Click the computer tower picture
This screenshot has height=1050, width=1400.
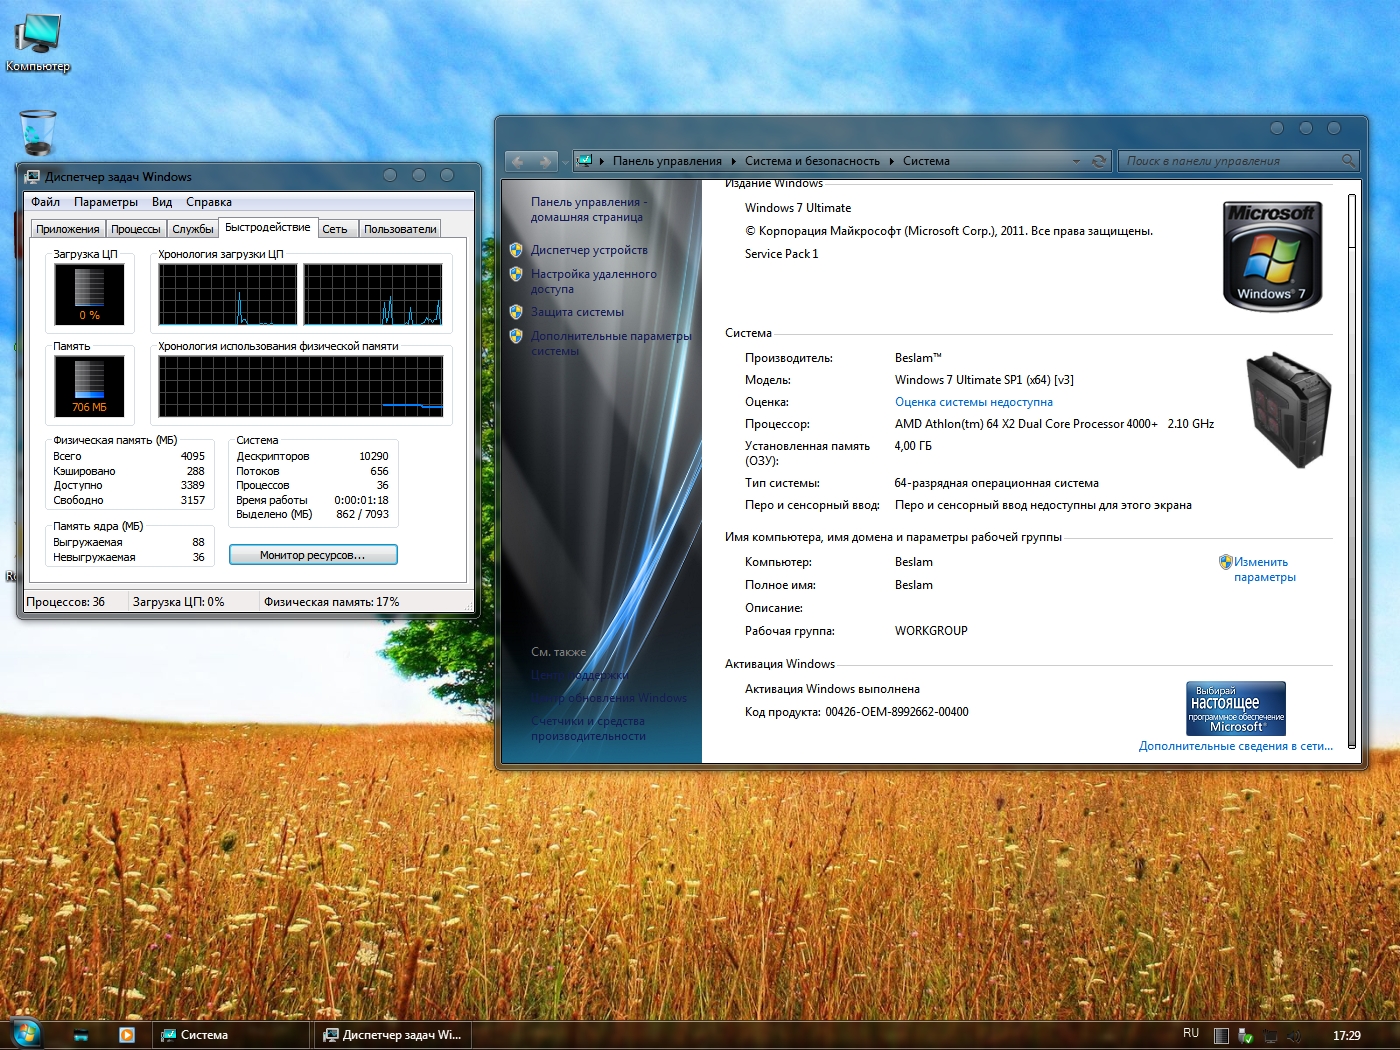click(1288, 409)
